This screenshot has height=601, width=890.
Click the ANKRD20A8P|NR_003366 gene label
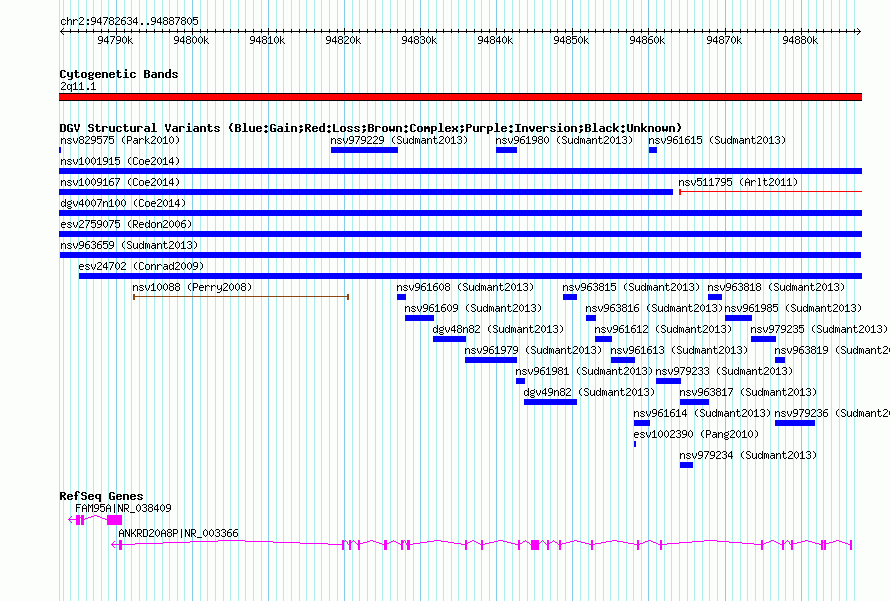pyautogui.click(x=178, y=533)
